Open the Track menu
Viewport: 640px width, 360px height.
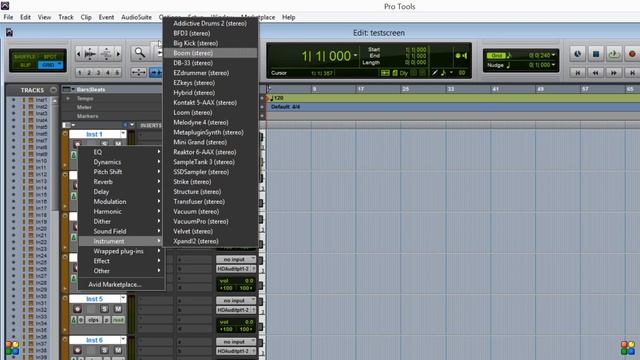(x=66, y=17)
